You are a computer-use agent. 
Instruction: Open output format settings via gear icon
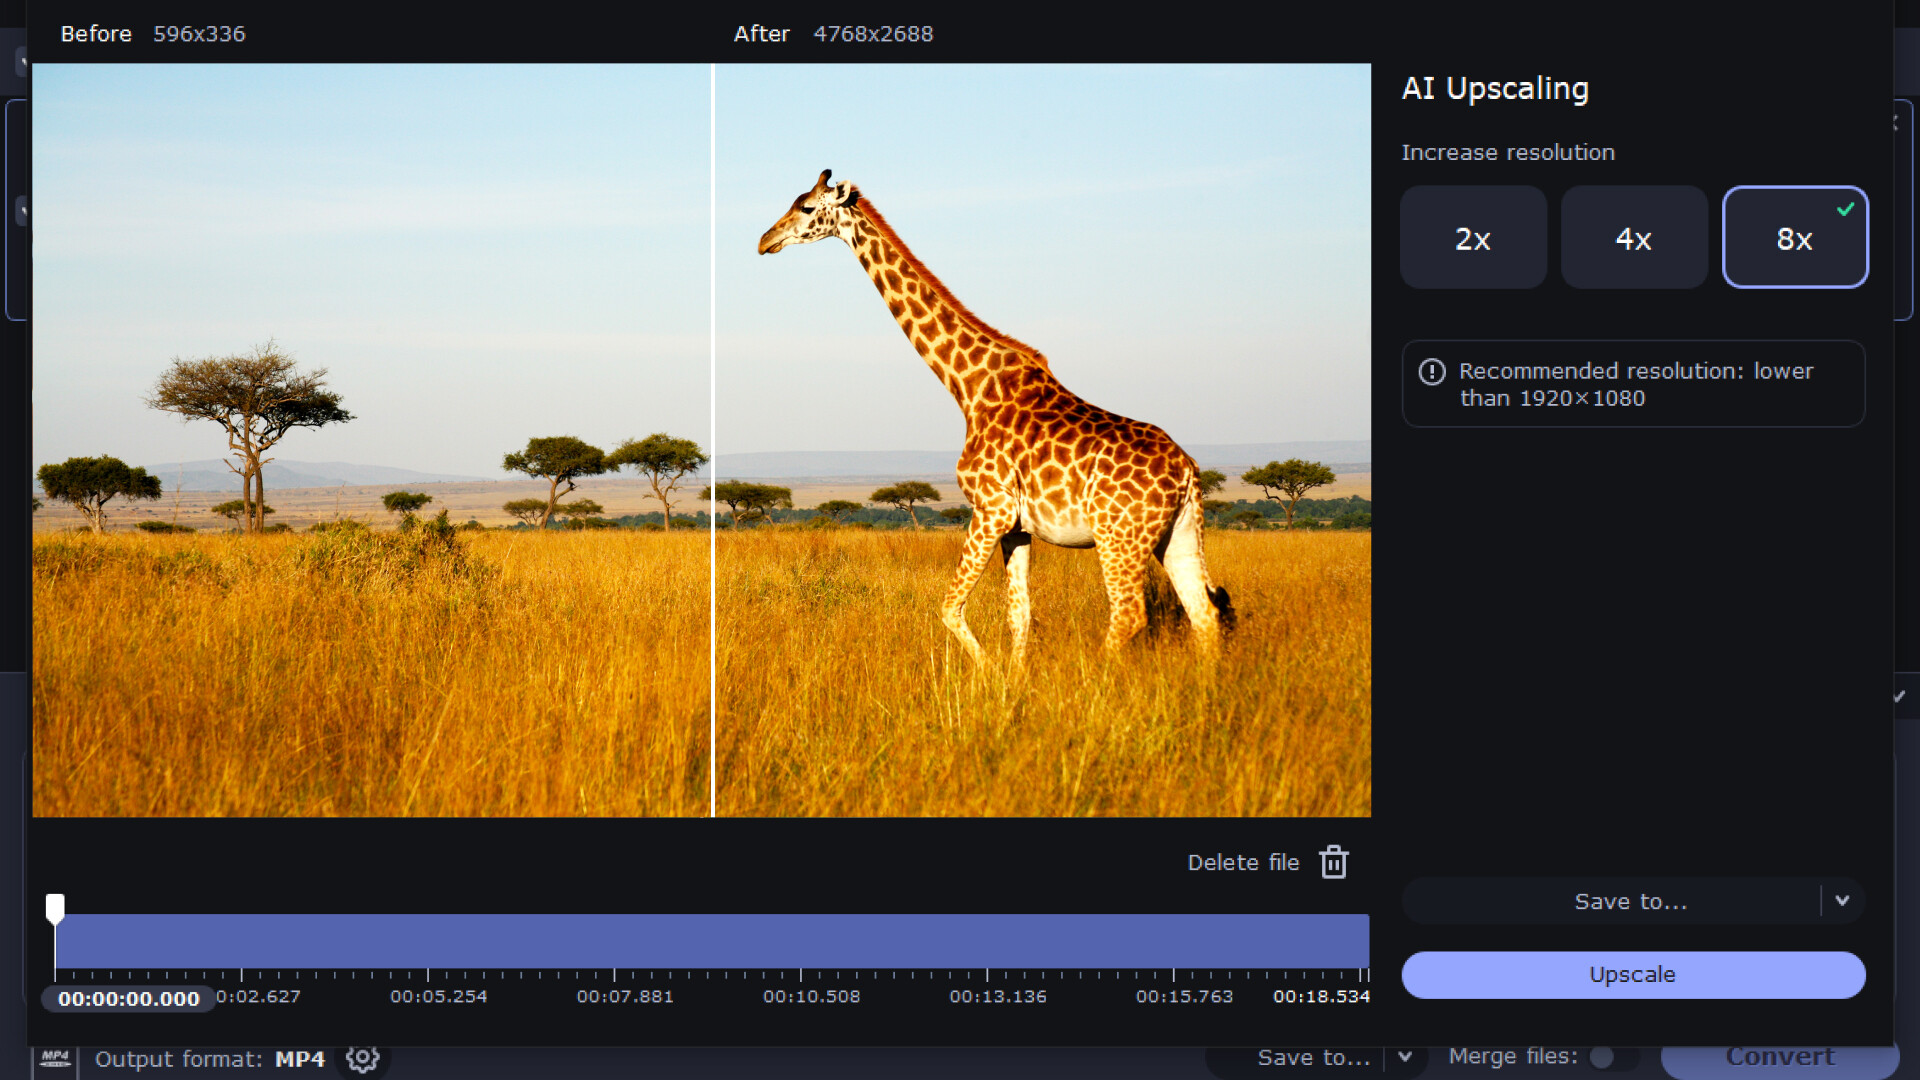pos(362,1059)
